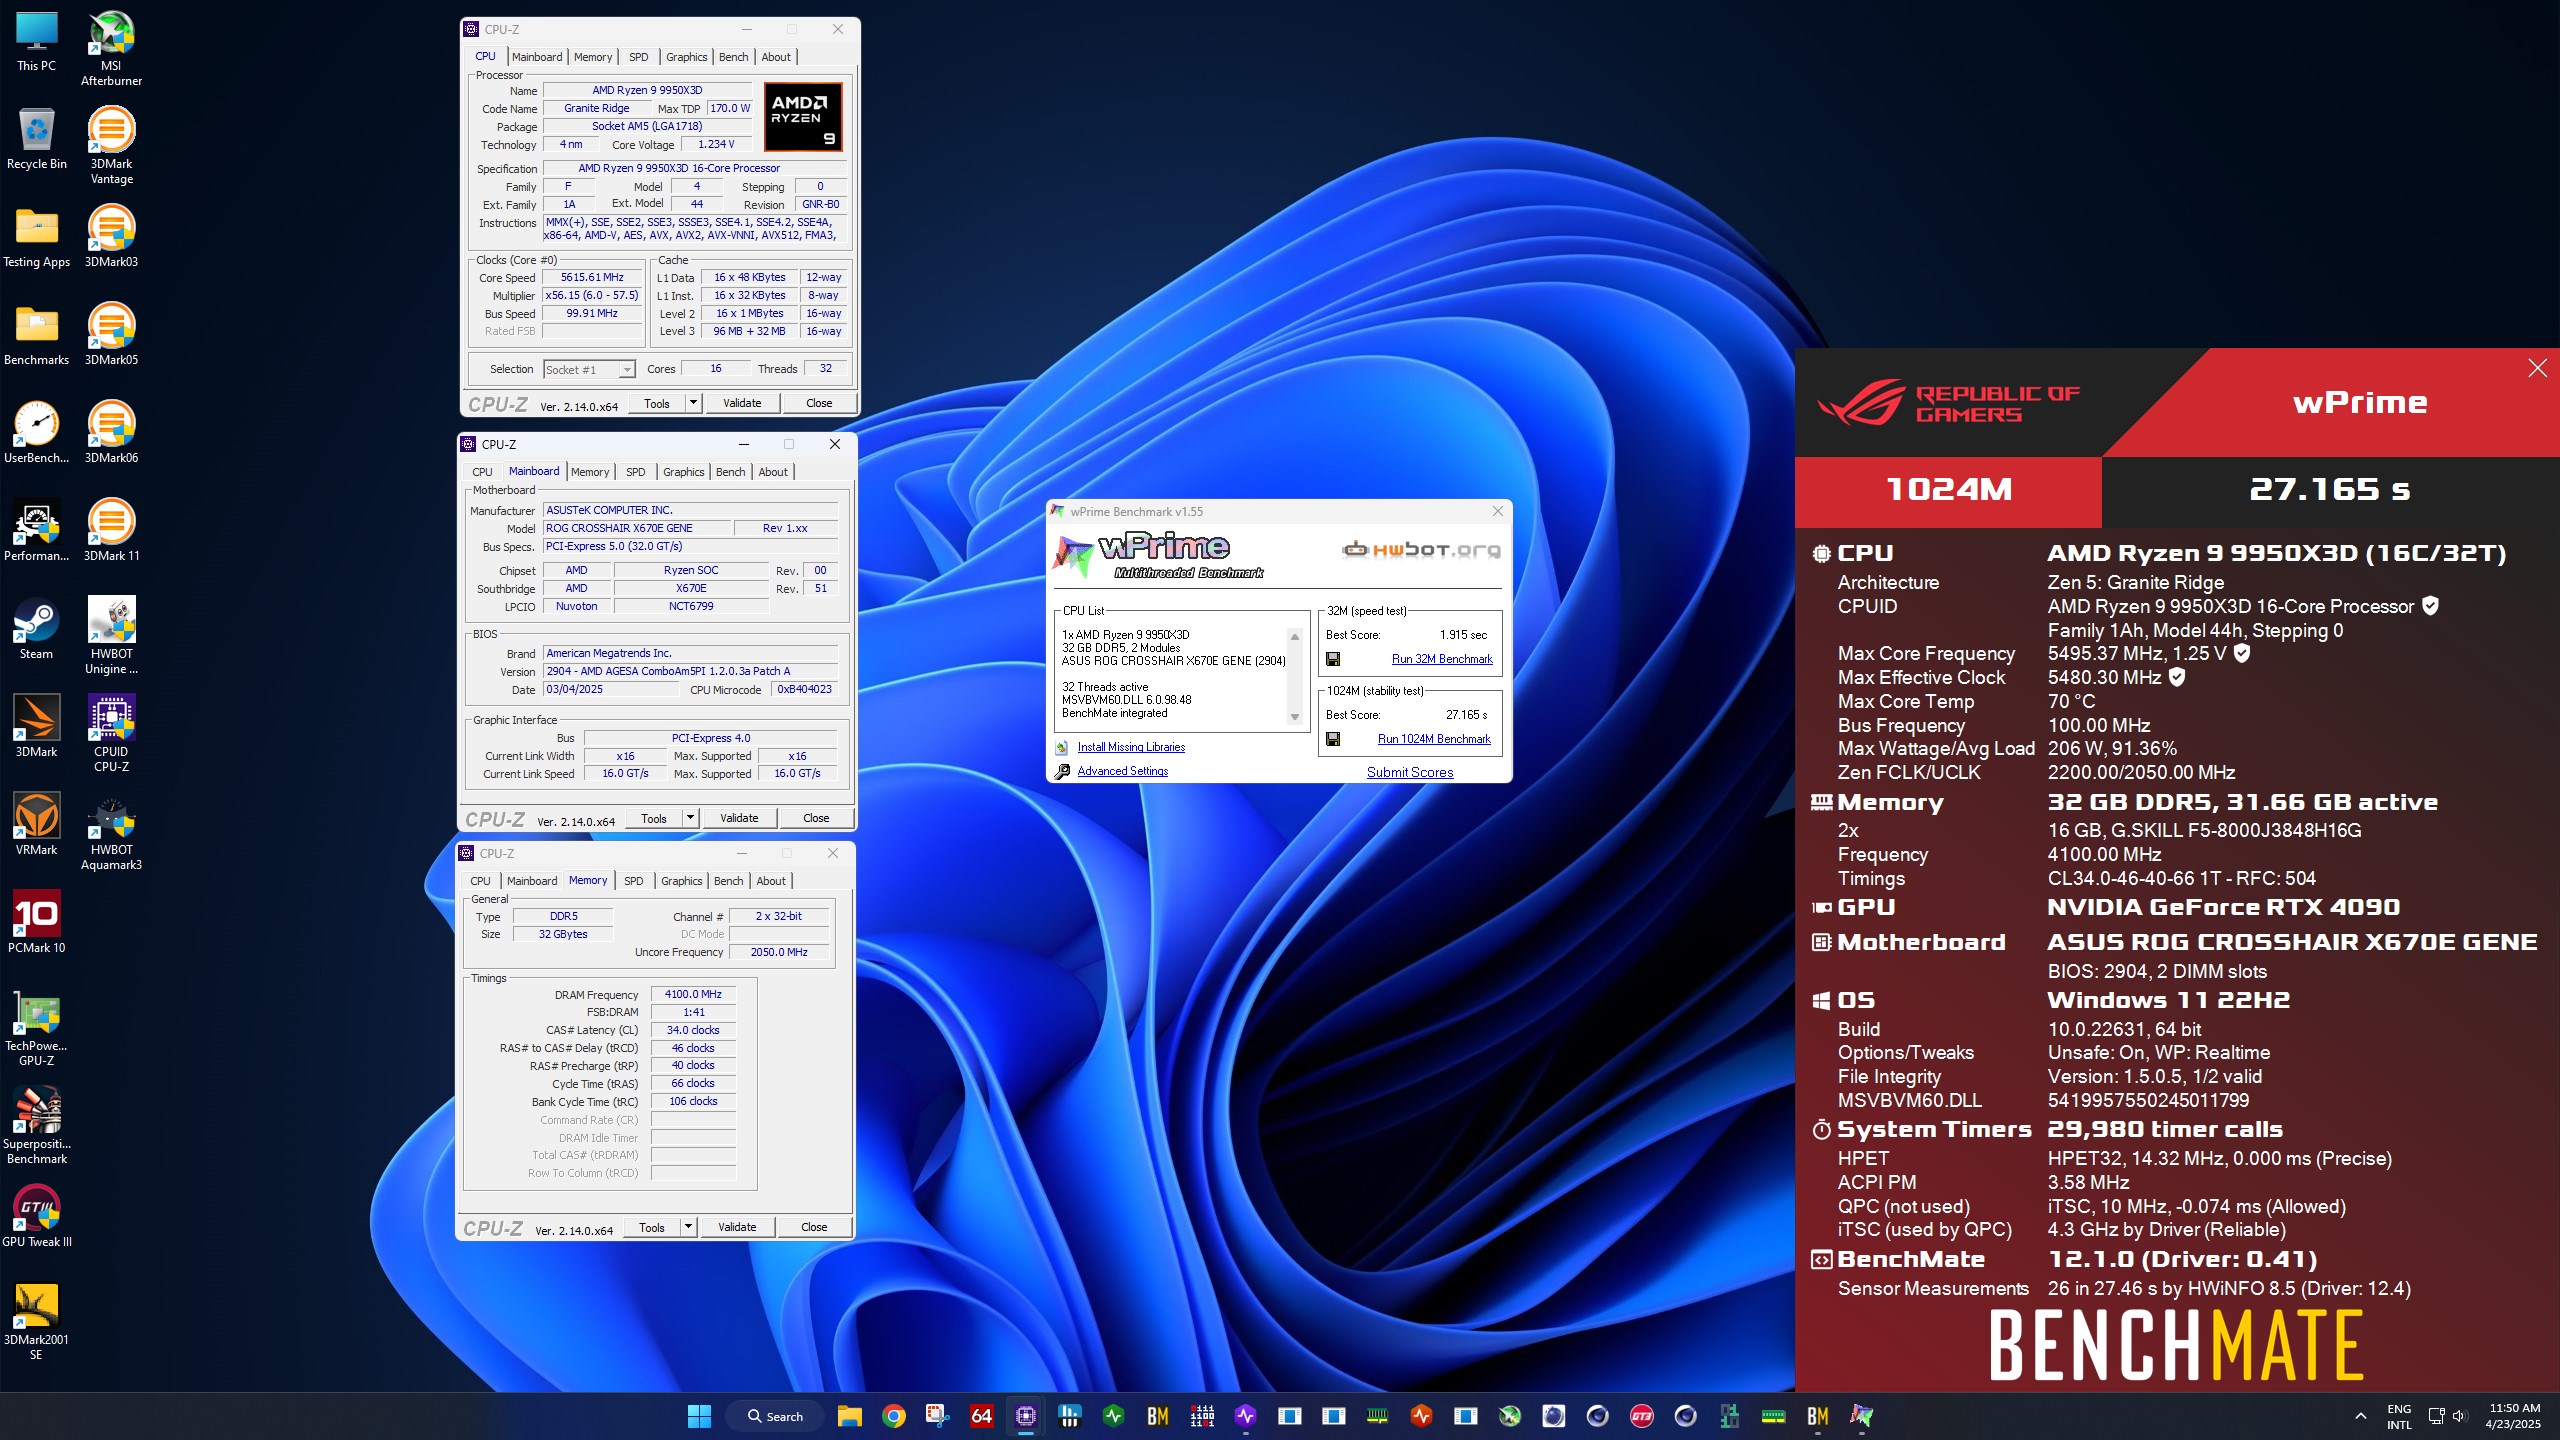The image size is (2560, 1440).
Task: Open Advanced Settings link in wPrime
Action: coord(1122,771)
